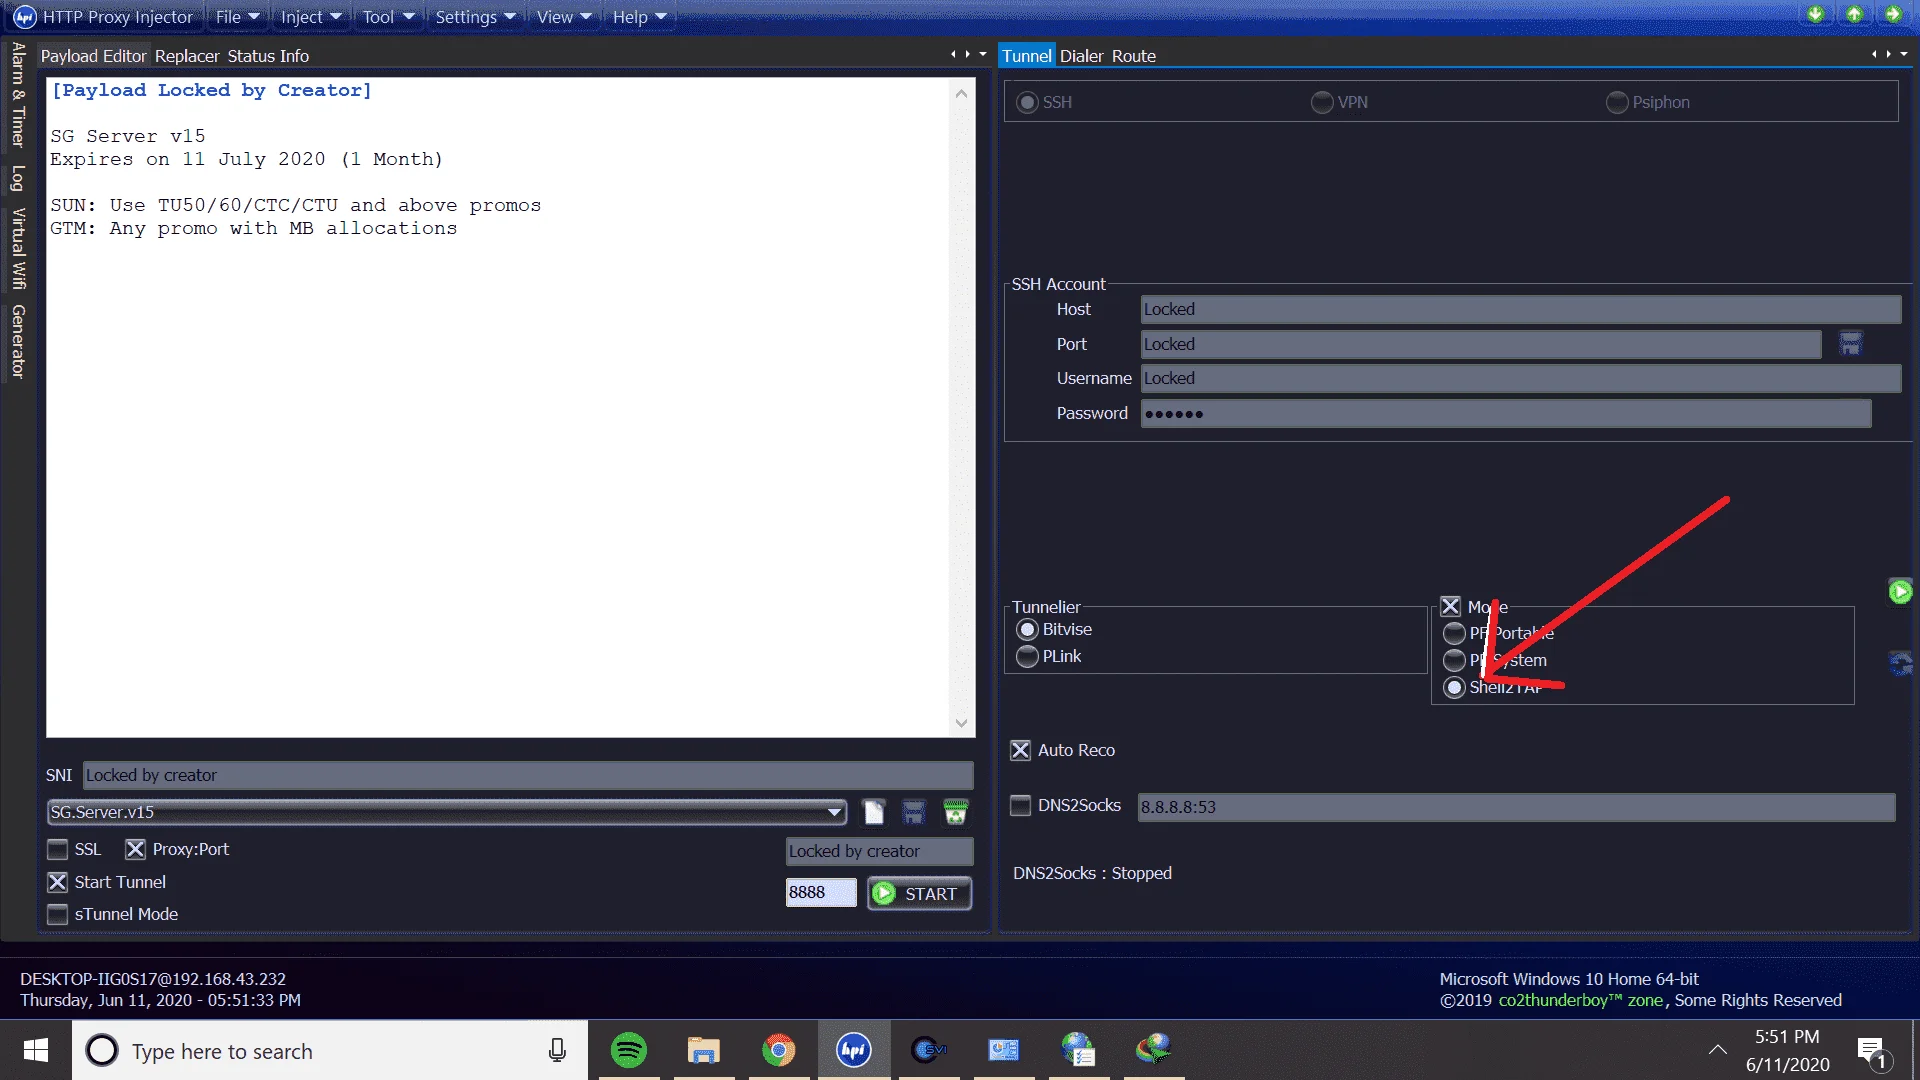Click the DNS2Socks 8.8.8.8:53 field
Image resolution: width=1920 pixels, height=1080 pixels.
point(1516,807)
